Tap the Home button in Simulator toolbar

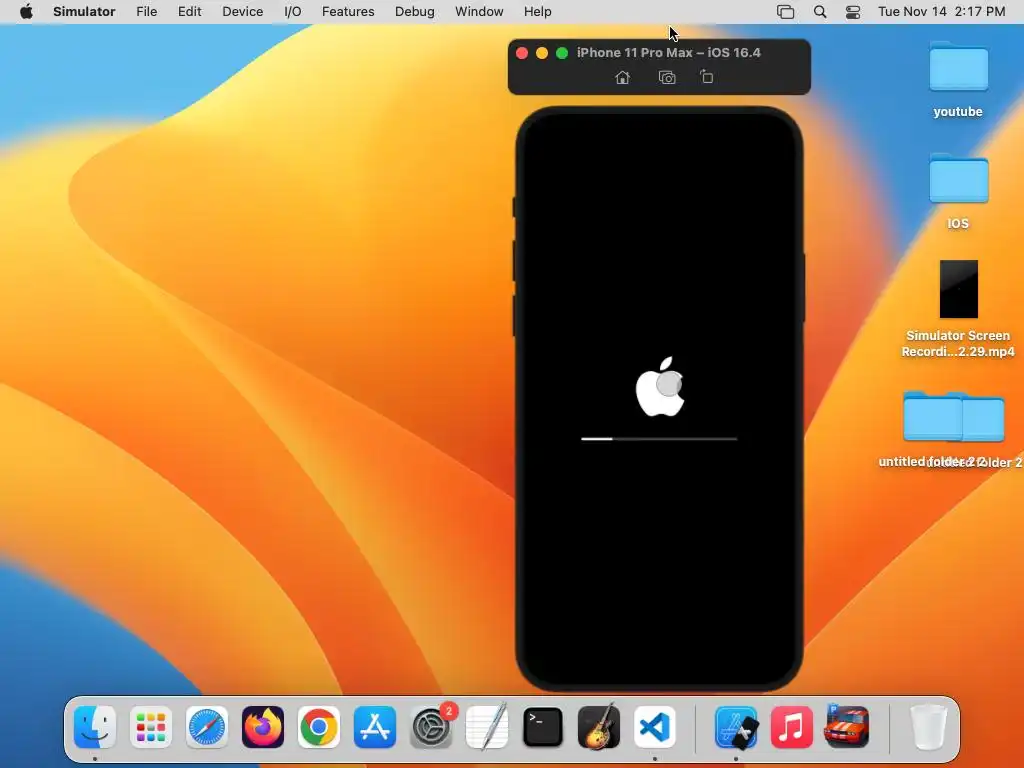622,78
